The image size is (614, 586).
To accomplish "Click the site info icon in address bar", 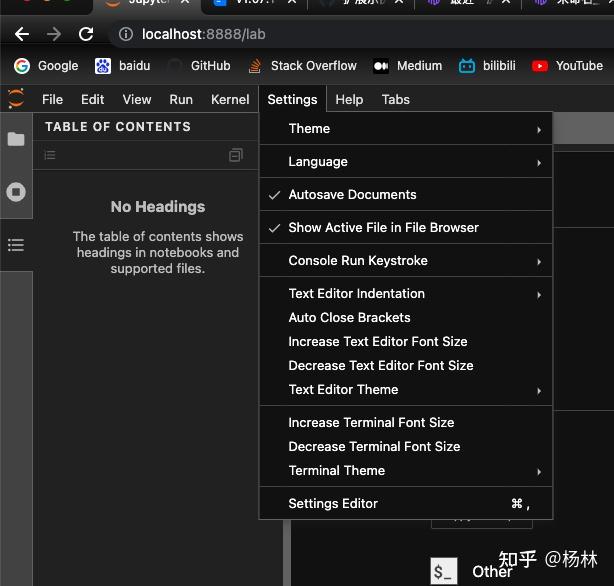I will (x=126, y=34).
